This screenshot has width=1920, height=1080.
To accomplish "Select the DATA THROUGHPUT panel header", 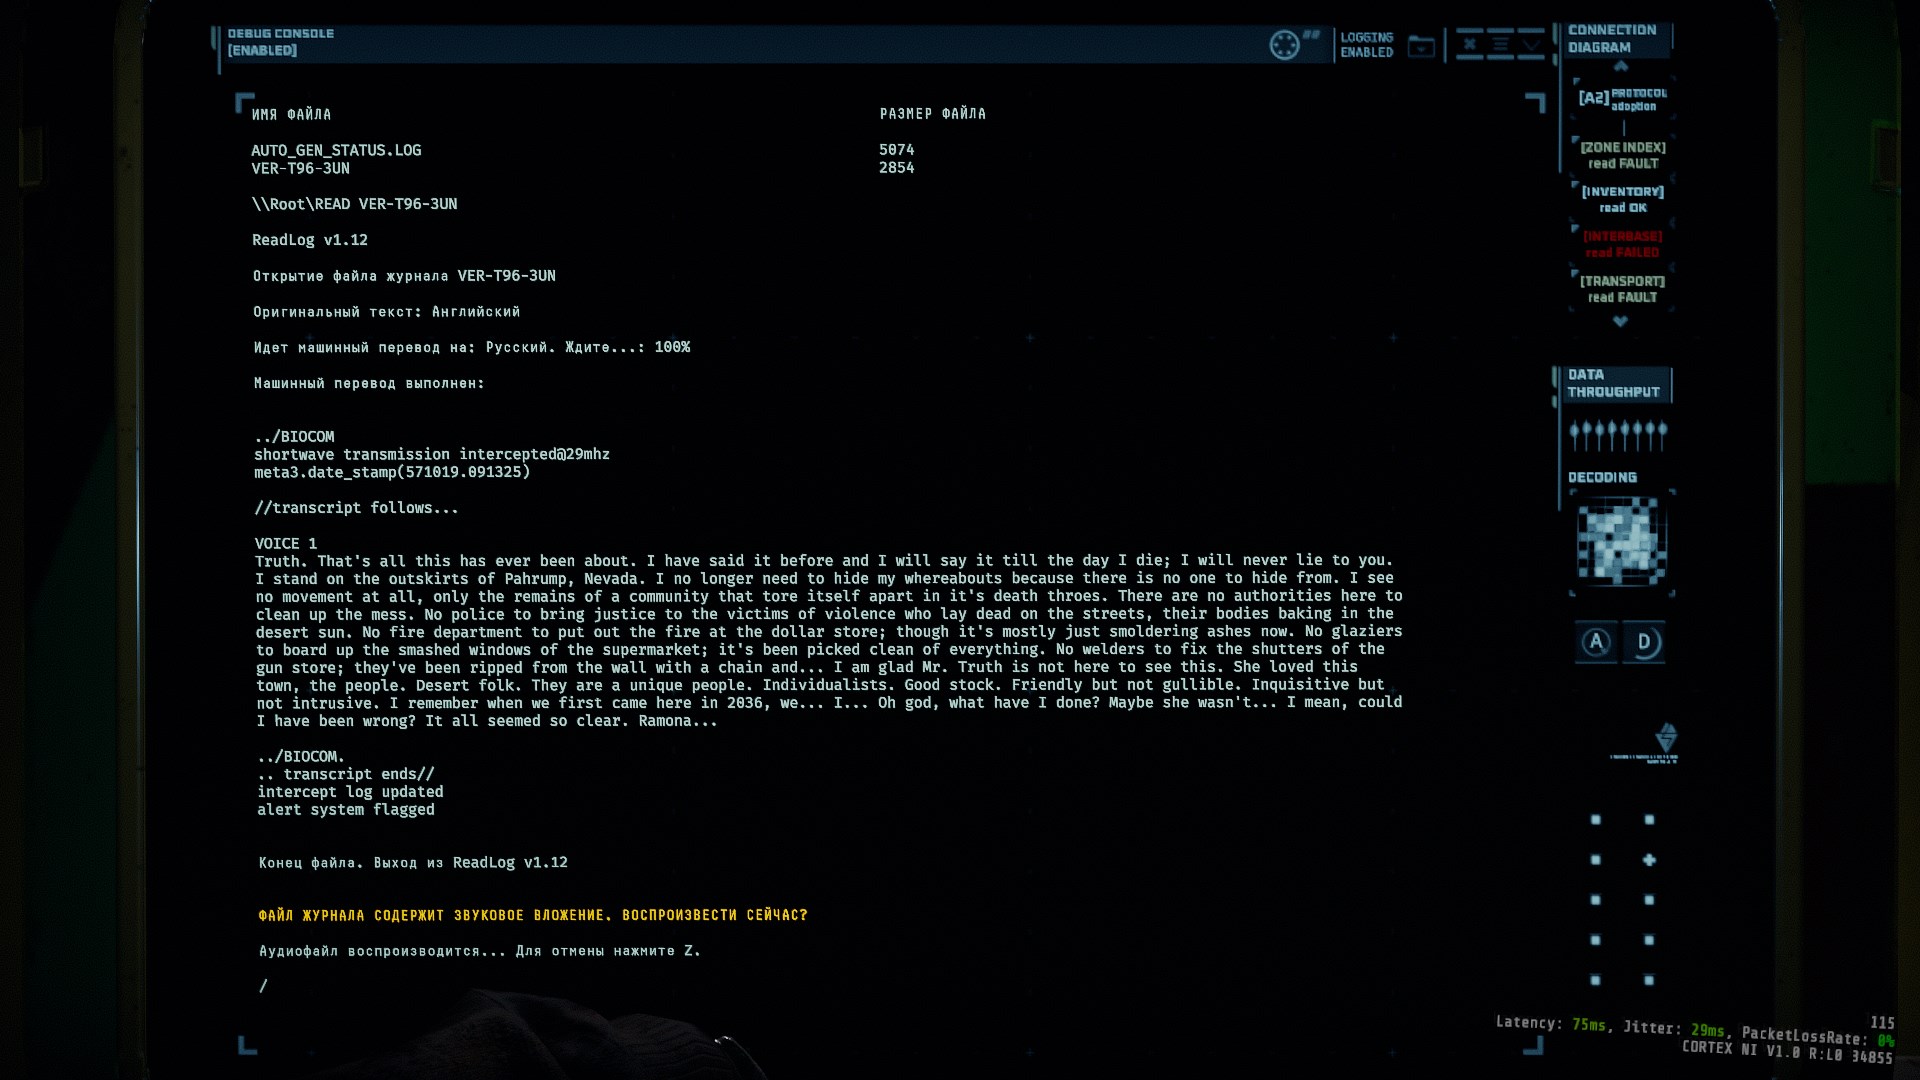I will pyautogui.click(x=1613, y=383).
